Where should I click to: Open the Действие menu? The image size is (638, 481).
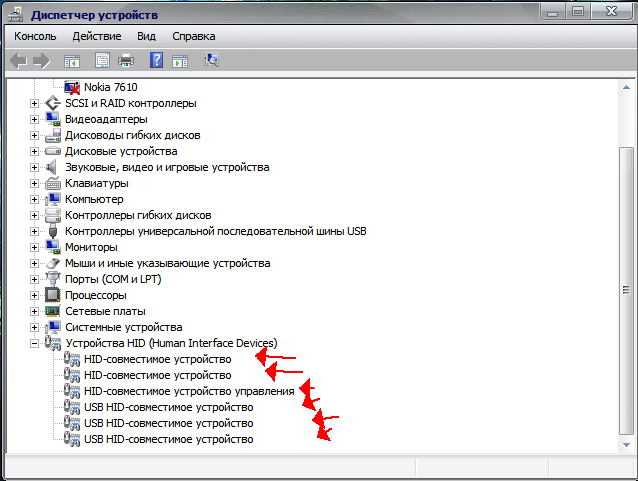pos(96,36)
